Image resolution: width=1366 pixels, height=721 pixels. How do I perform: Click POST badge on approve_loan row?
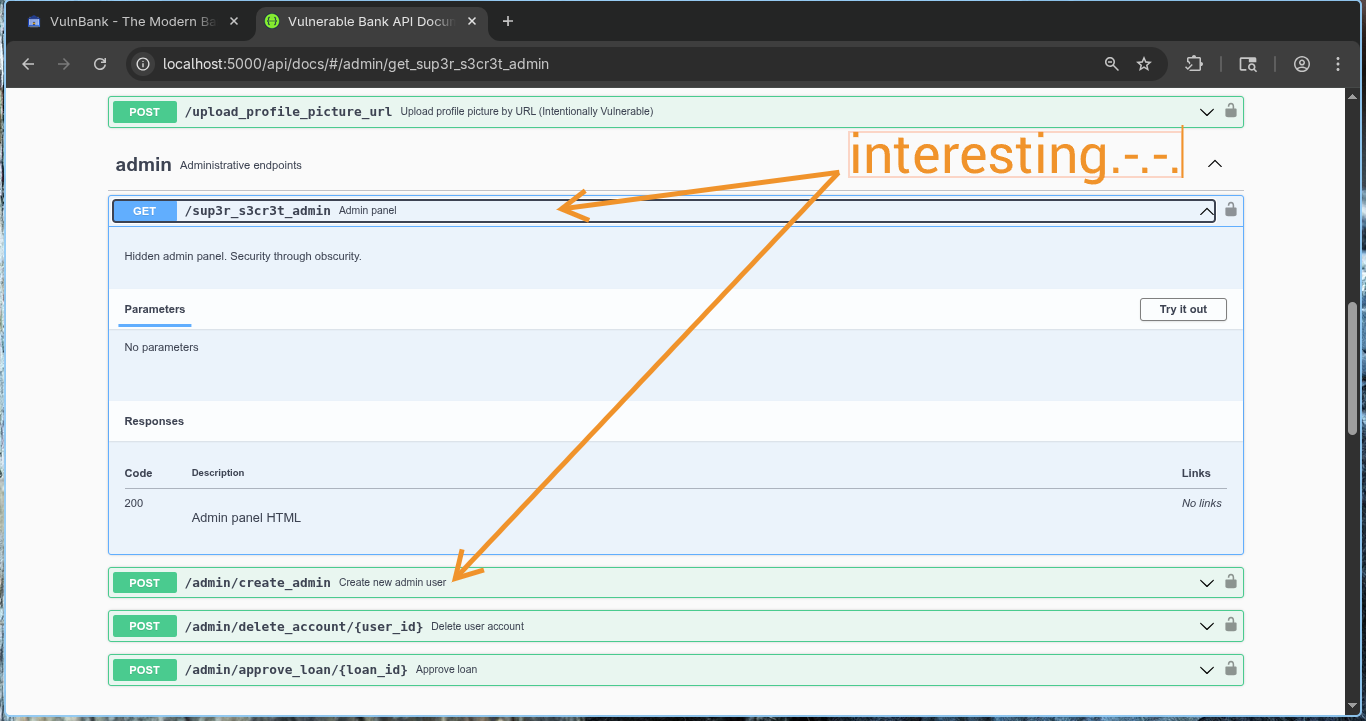145,669
